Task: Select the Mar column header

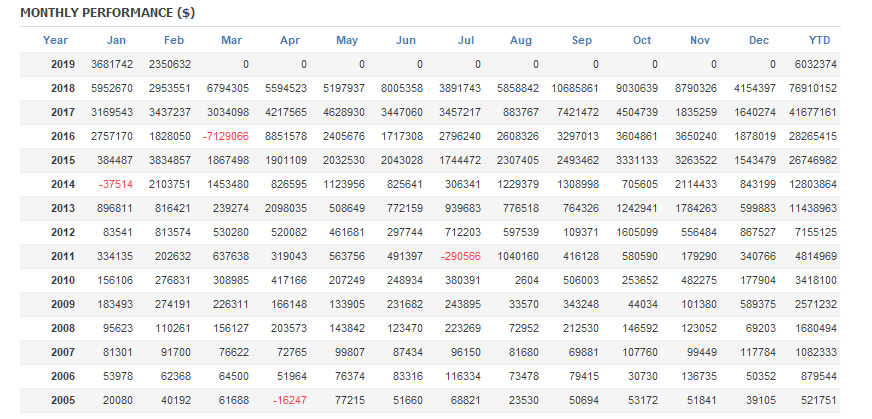Action: click(x=232, y=40)
